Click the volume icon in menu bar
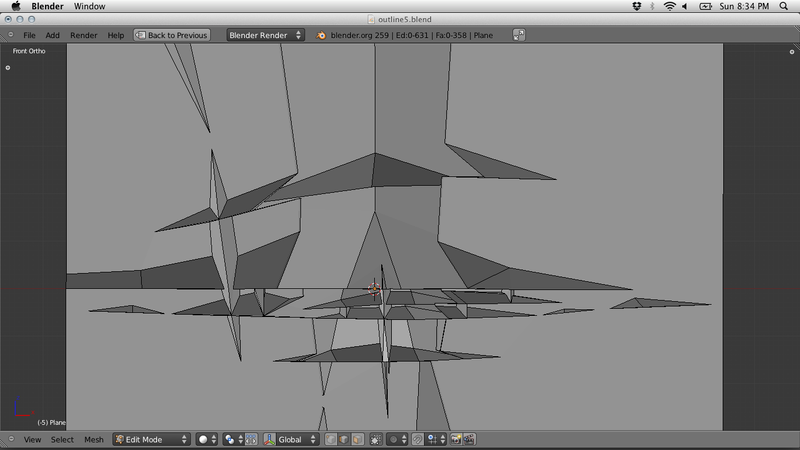Viewport: 800px width, 450px height. click(x=685, y=6)
